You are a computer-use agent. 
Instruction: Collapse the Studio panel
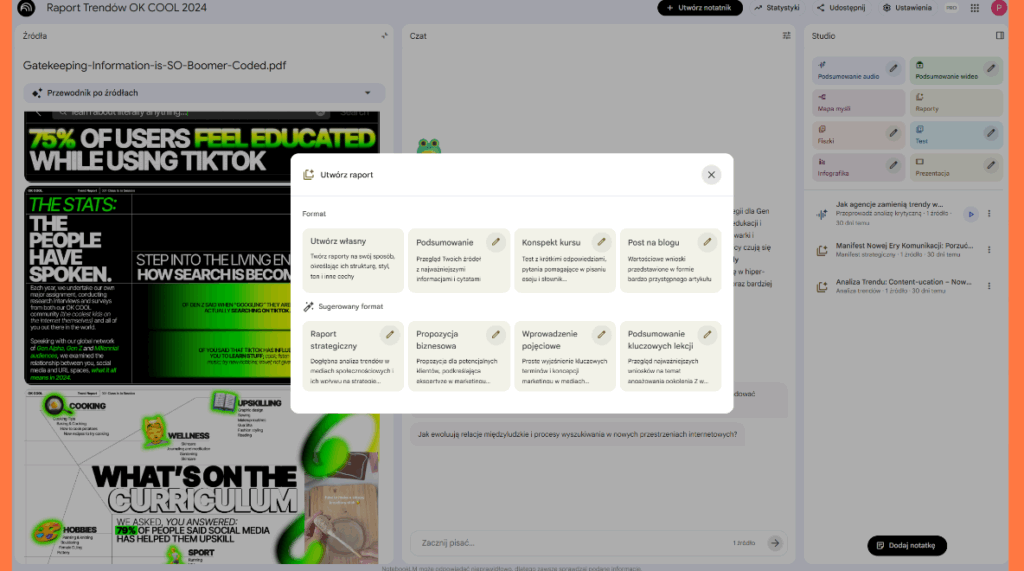[999, 35]
